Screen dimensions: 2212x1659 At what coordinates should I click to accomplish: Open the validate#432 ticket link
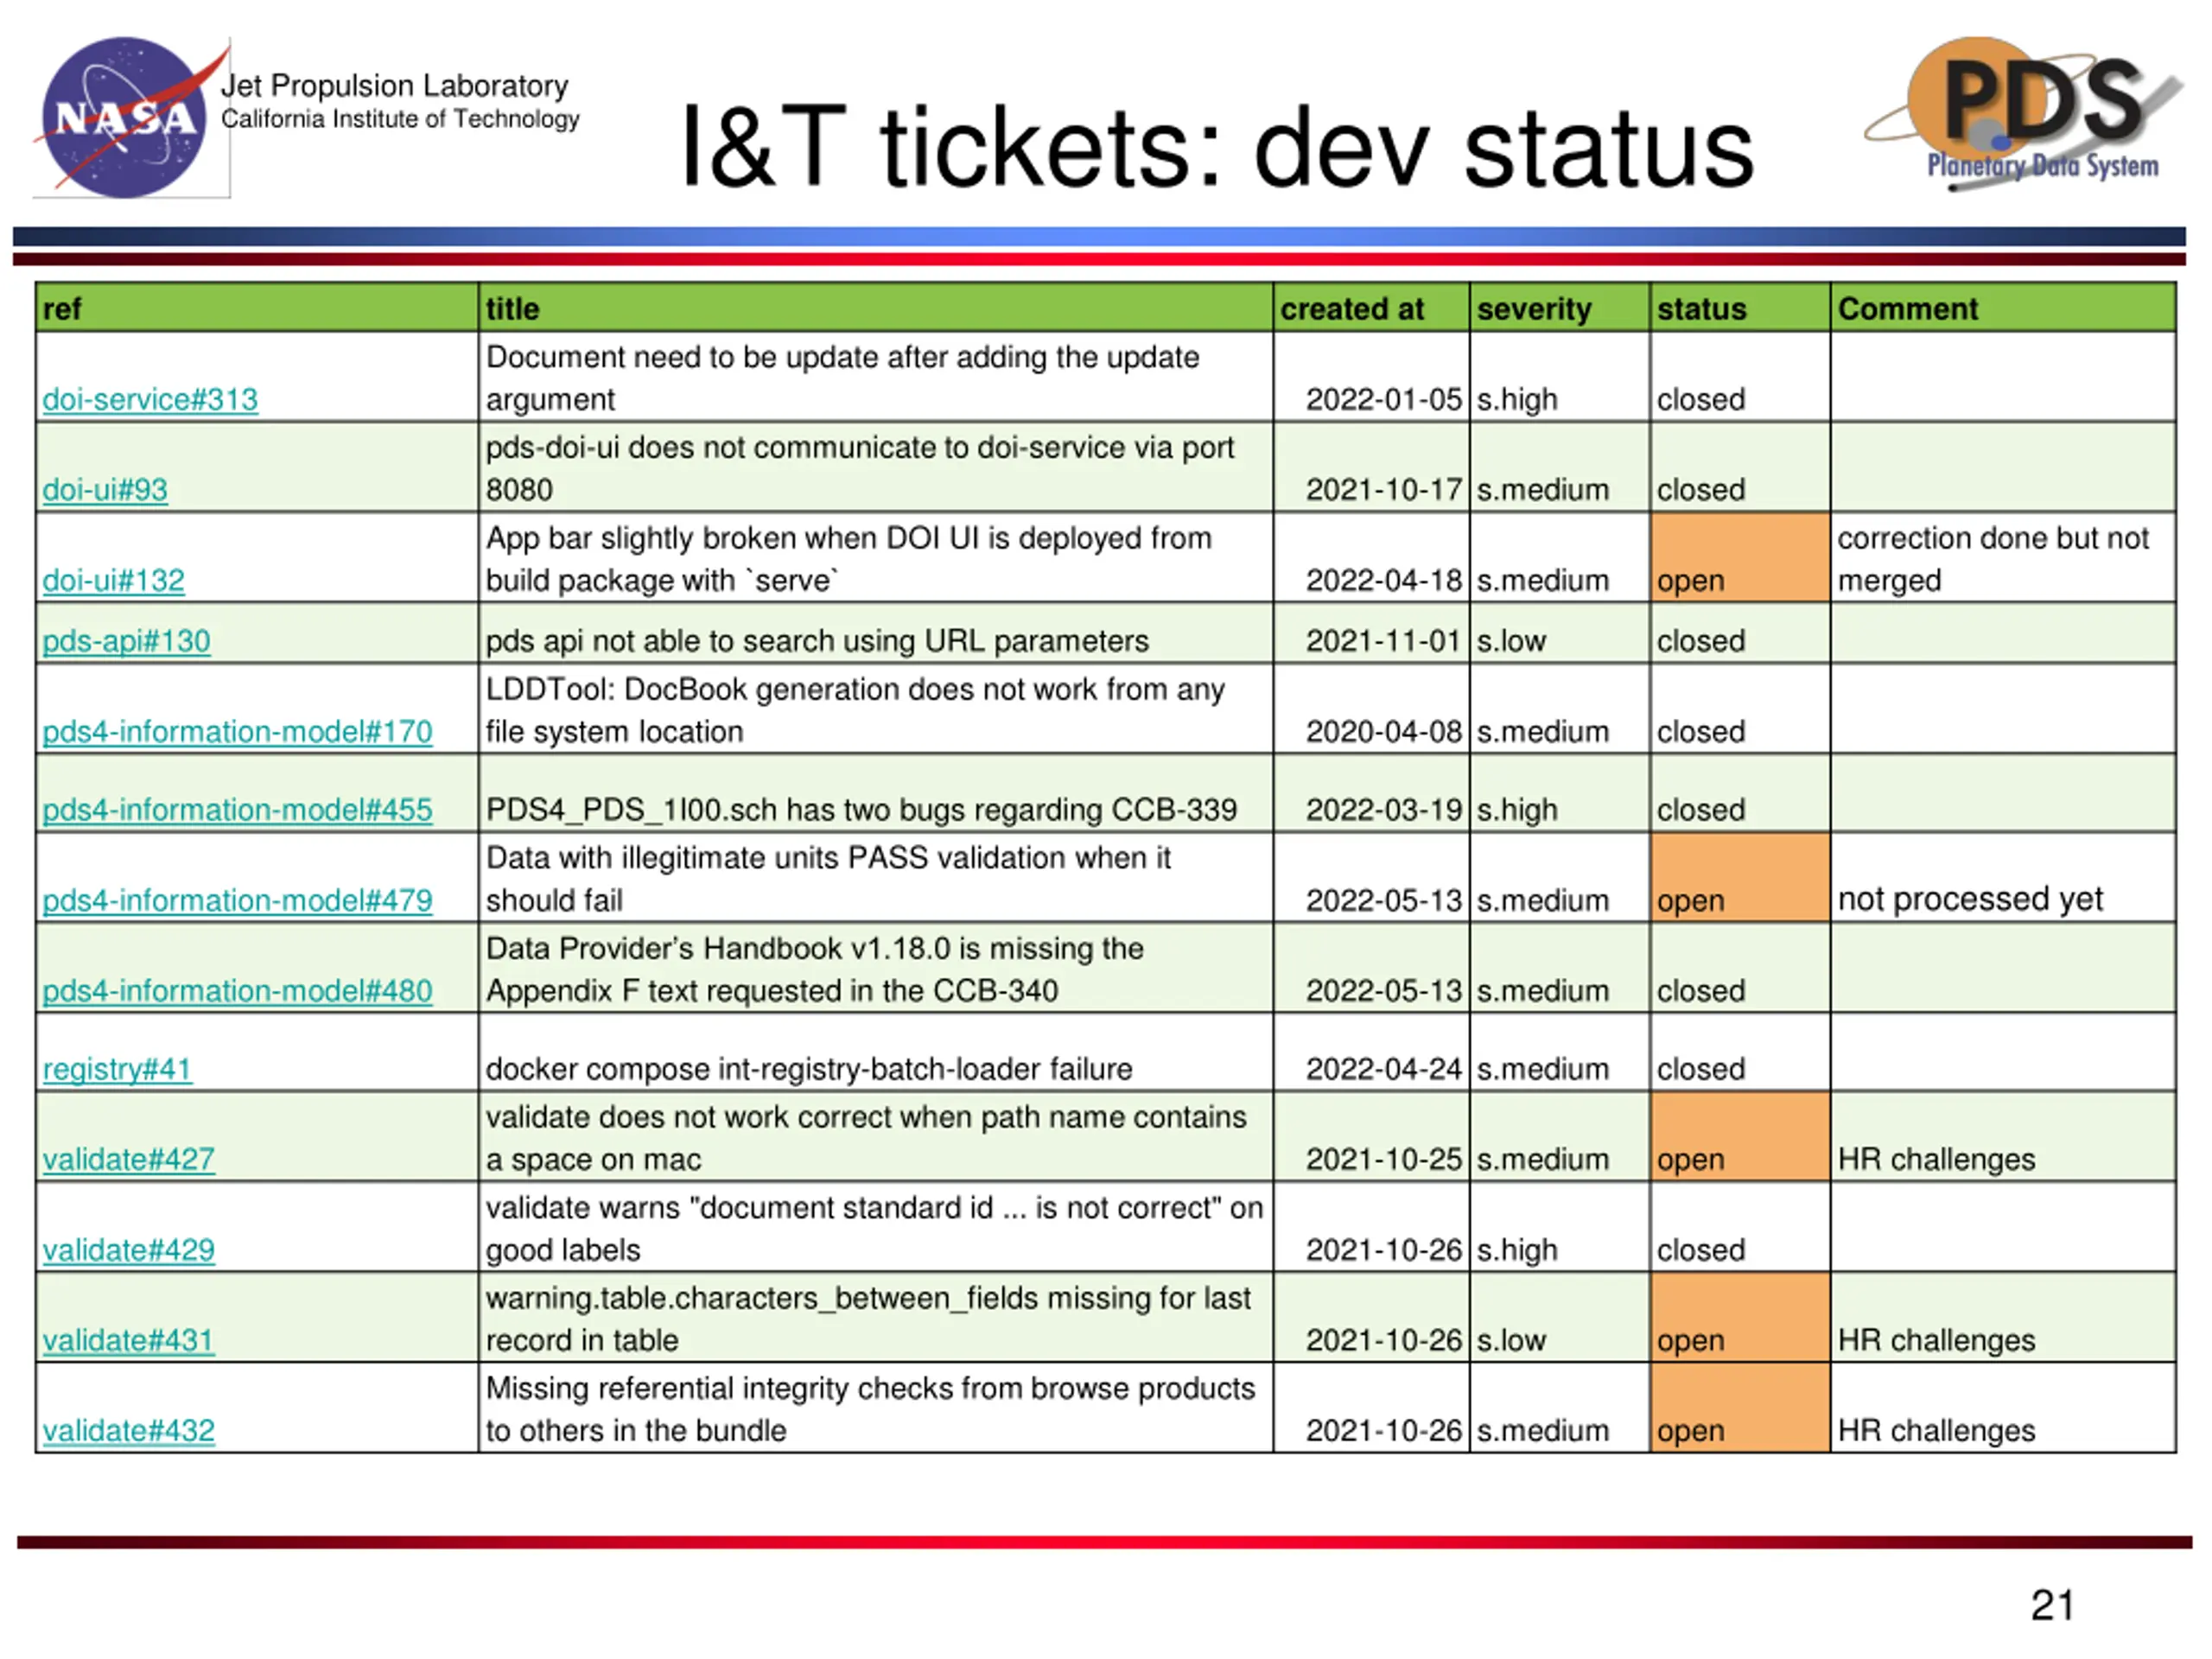point(128,1430)
